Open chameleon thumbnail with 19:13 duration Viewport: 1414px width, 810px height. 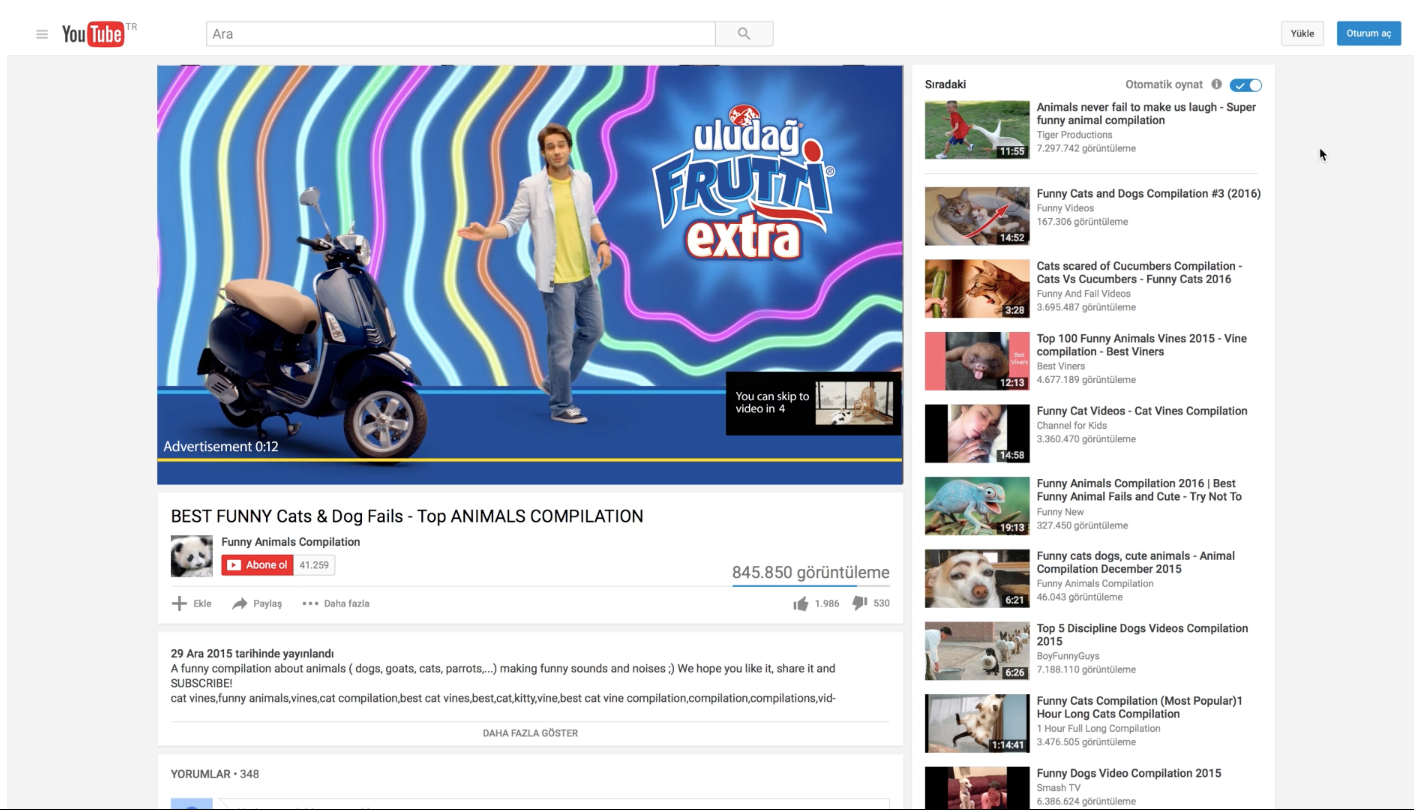coord(977,506)
